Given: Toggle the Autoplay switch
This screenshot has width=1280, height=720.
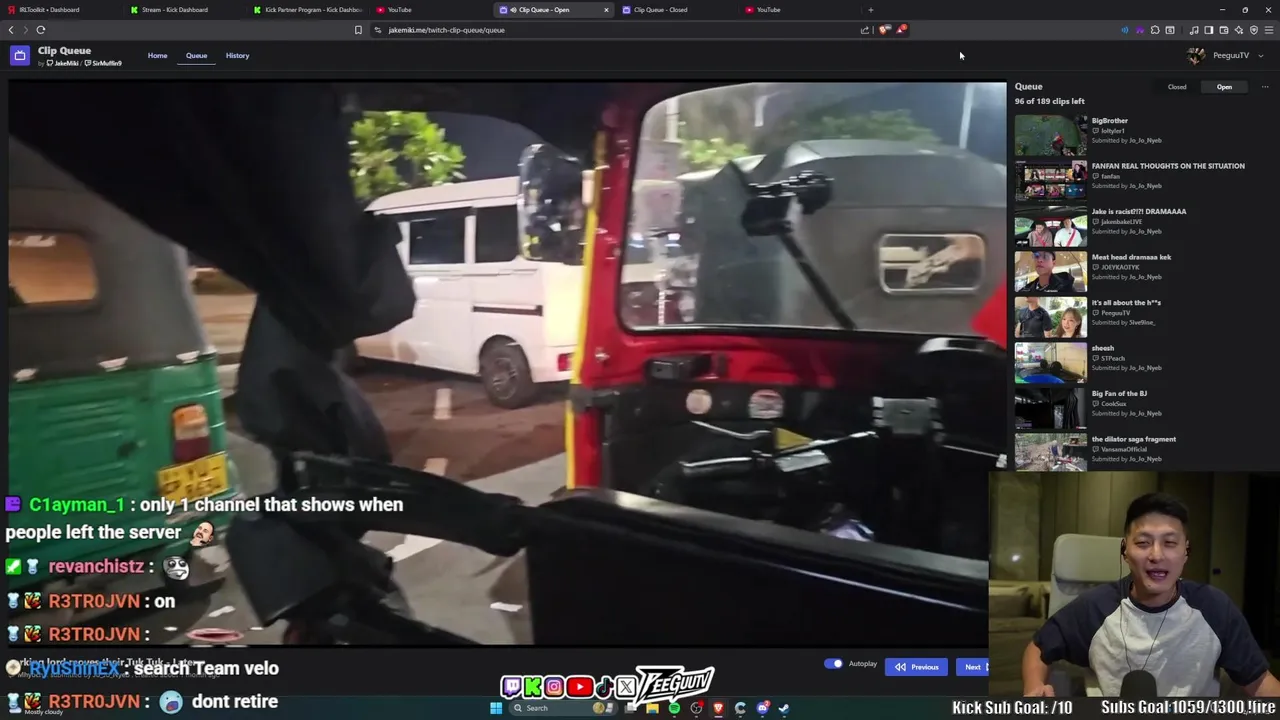Looking at the screenshot, I should click(833, 664).
